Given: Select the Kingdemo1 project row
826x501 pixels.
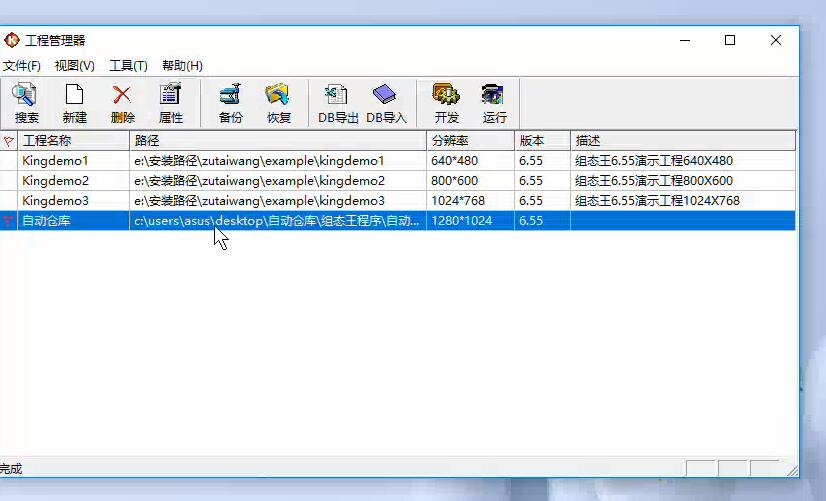Looking at the screenshot, I should pos(398,161).
